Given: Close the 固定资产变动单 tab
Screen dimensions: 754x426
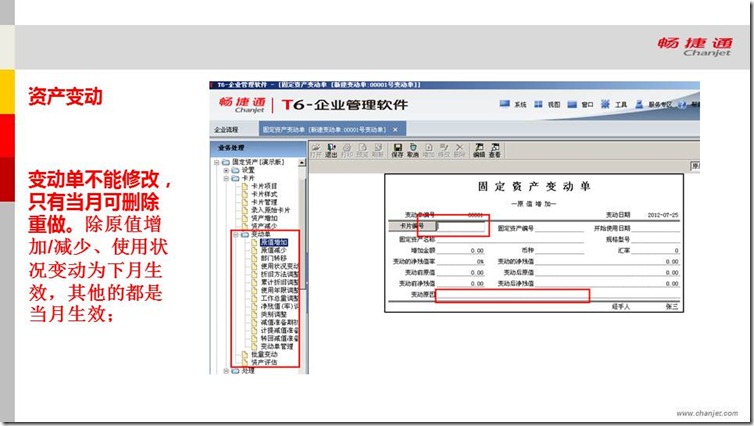Looking at the screenshot, I should 395,130.
